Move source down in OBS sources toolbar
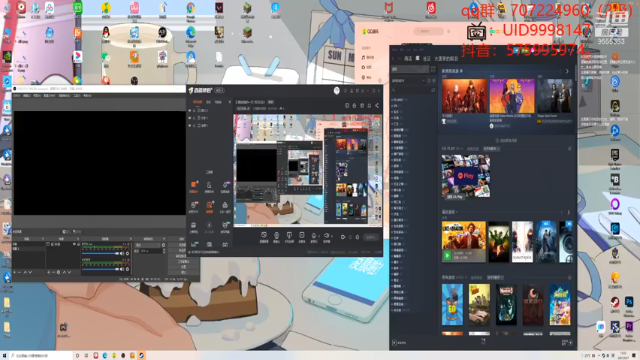The height and width of the screenshot is (360, 640). pyautogui.click(x=69, y=272)
